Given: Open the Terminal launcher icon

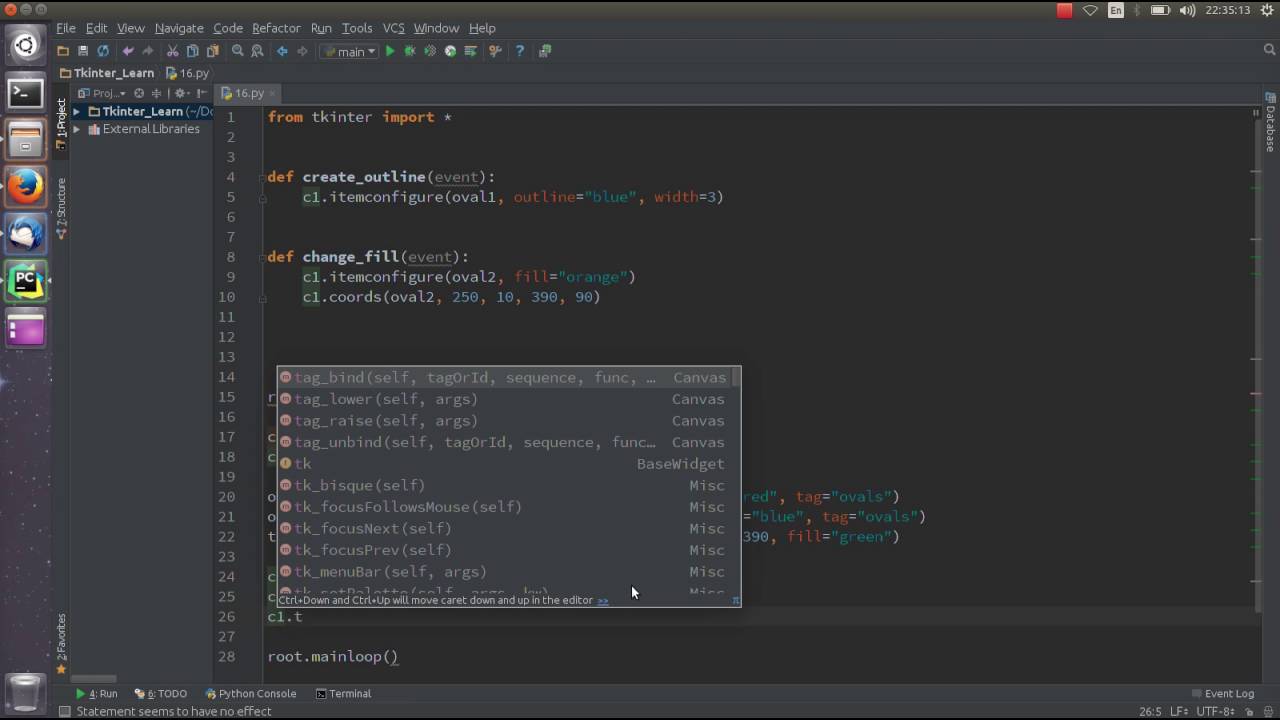Looking at the screenshot, I should click(26, 93).
